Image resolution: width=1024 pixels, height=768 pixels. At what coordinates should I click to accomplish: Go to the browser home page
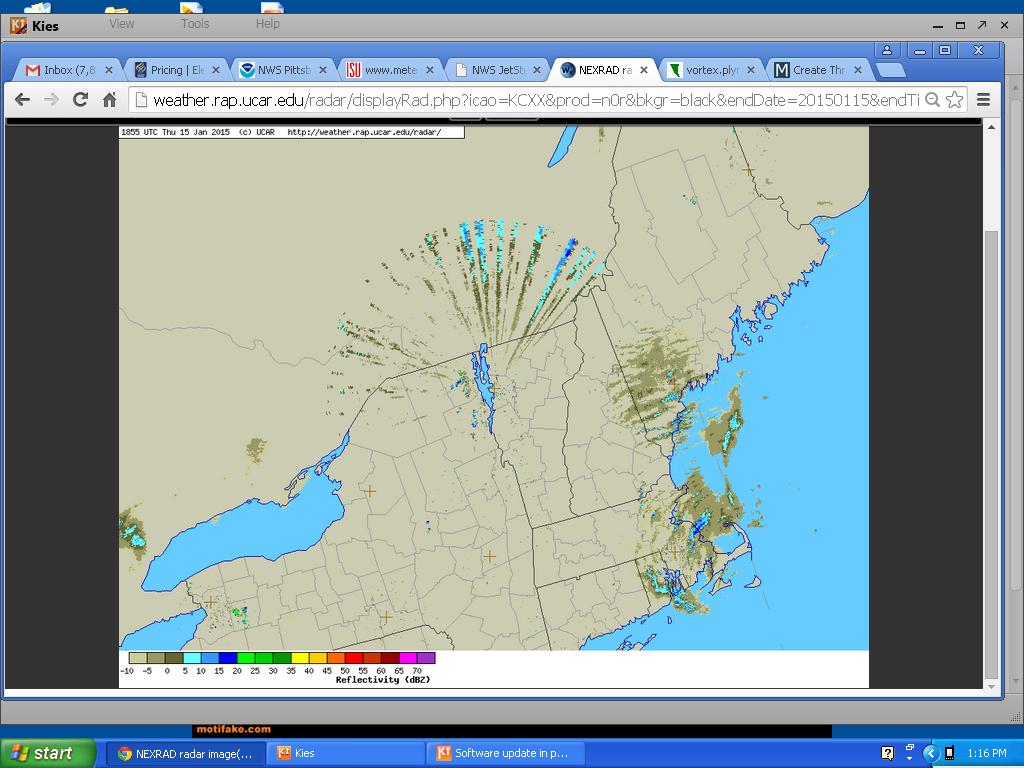click(x=109, y=99)
